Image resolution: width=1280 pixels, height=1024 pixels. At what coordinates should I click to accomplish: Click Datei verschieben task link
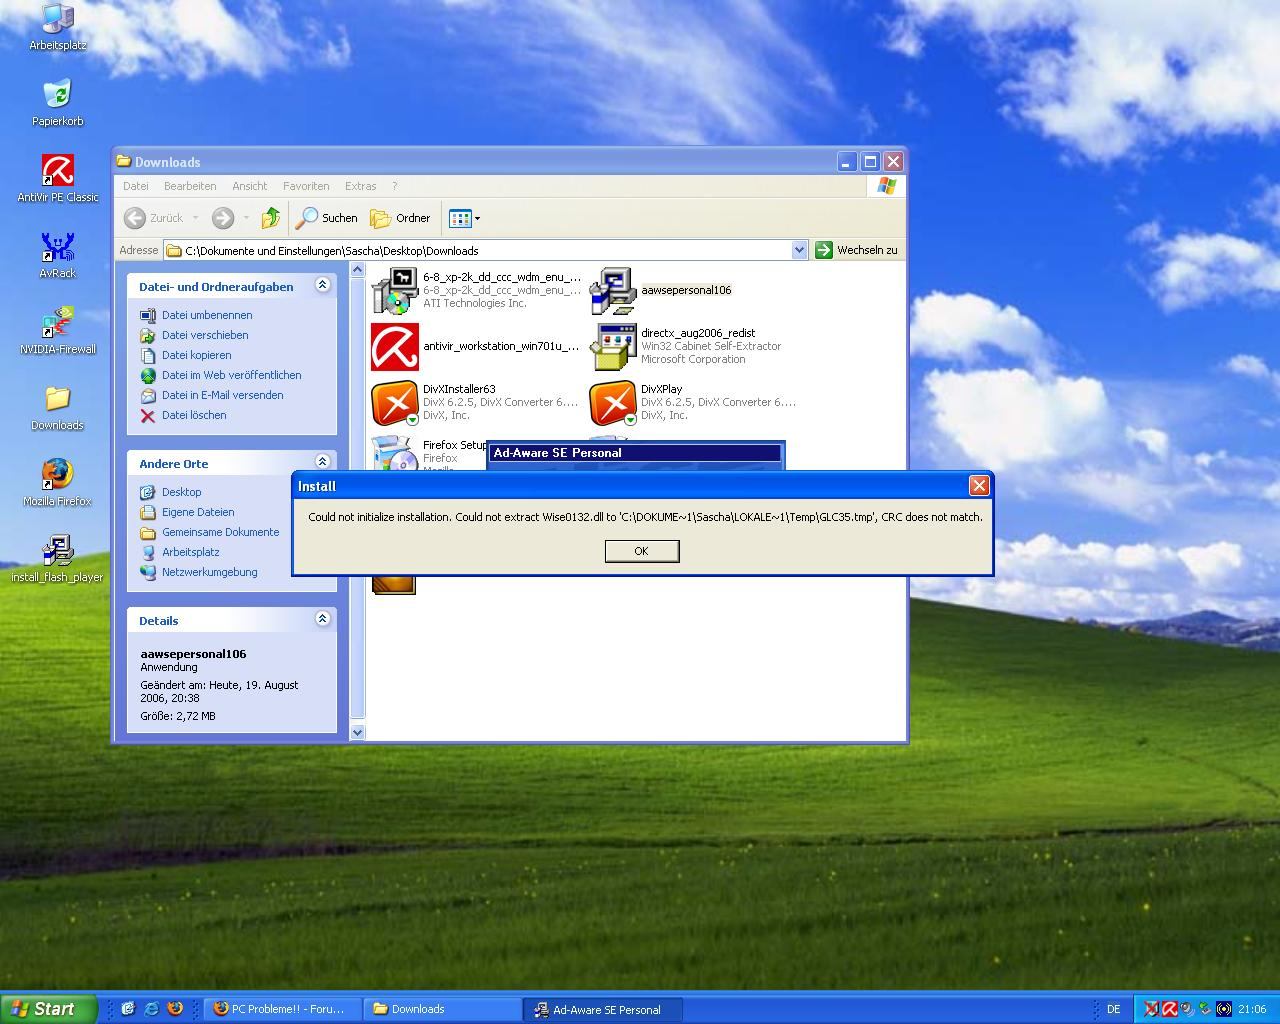pyautogui.click(x=205, y=335)
